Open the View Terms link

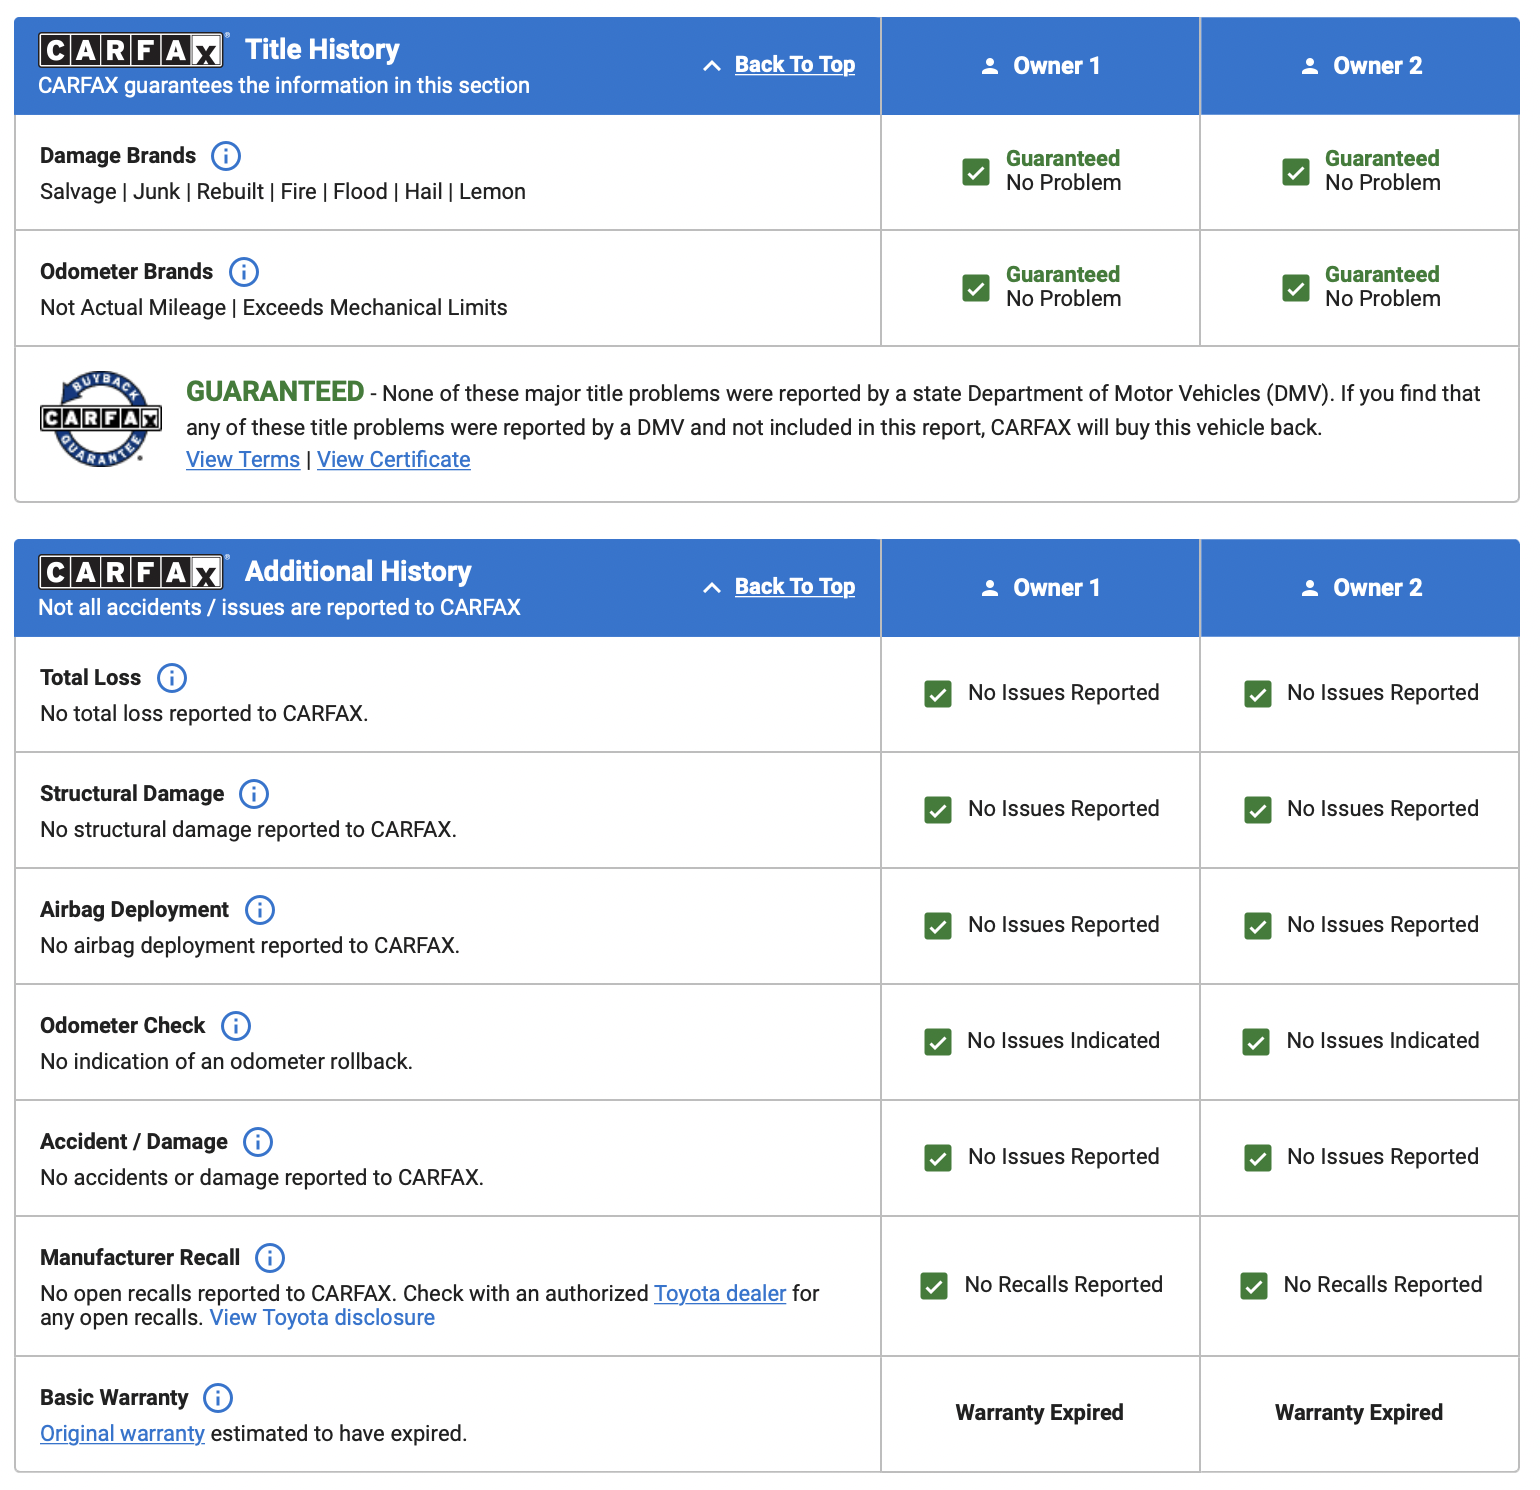[x=243, y=460]
